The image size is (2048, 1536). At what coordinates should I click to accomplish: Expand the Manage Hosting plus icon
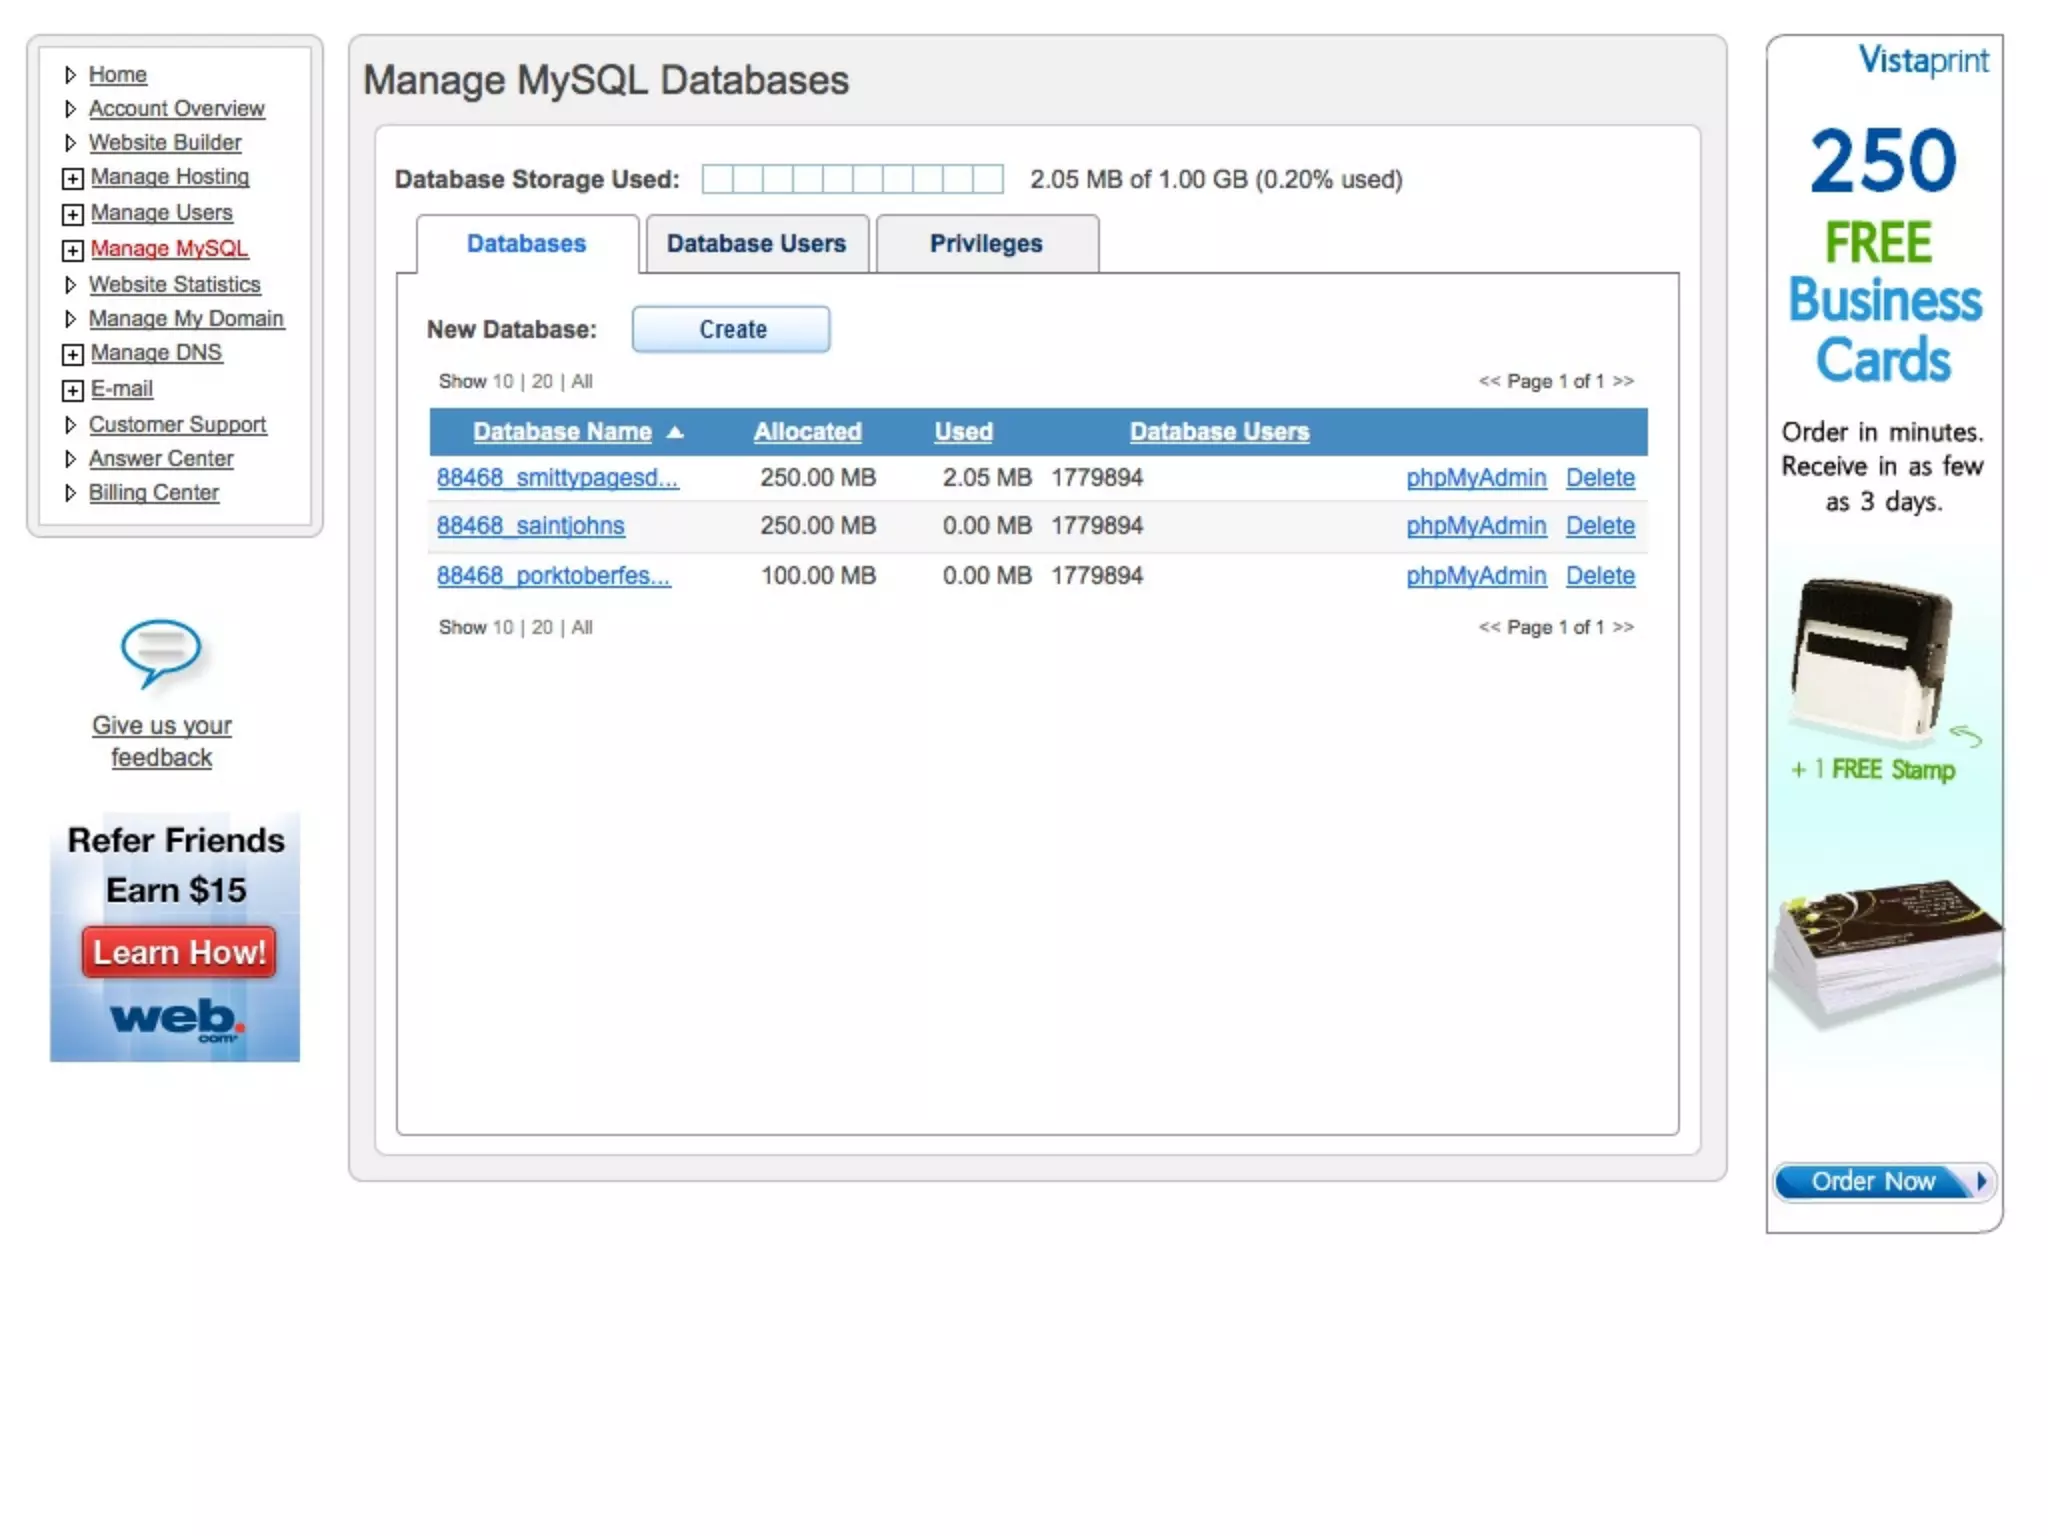(x=72, y=179)
